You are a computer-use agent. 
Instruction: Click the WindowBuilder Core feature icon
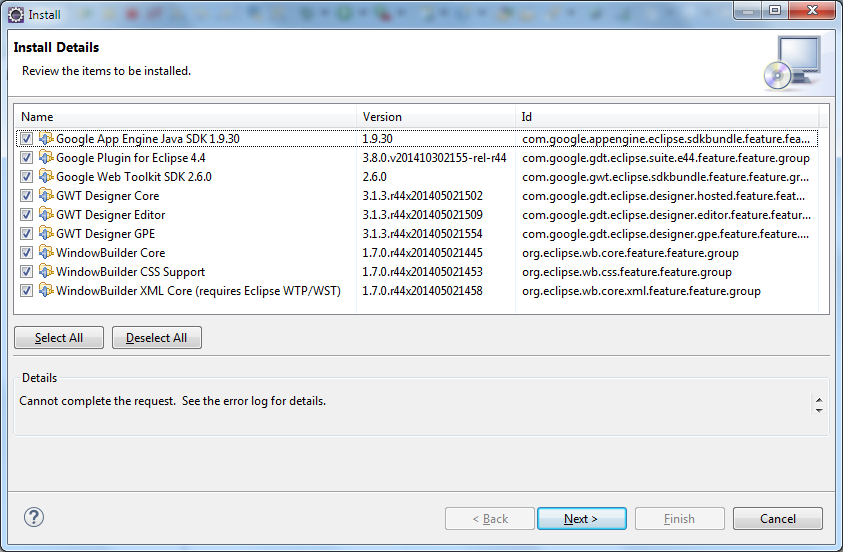click(46, 252)
